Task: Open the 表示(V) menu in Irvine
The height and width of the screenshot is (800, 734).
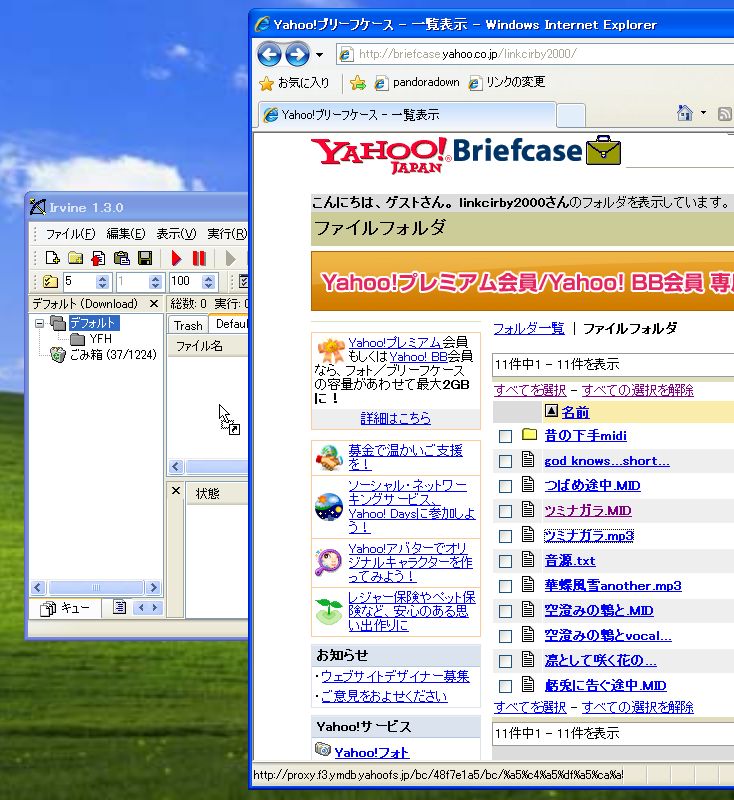Action: pos(176,234)
